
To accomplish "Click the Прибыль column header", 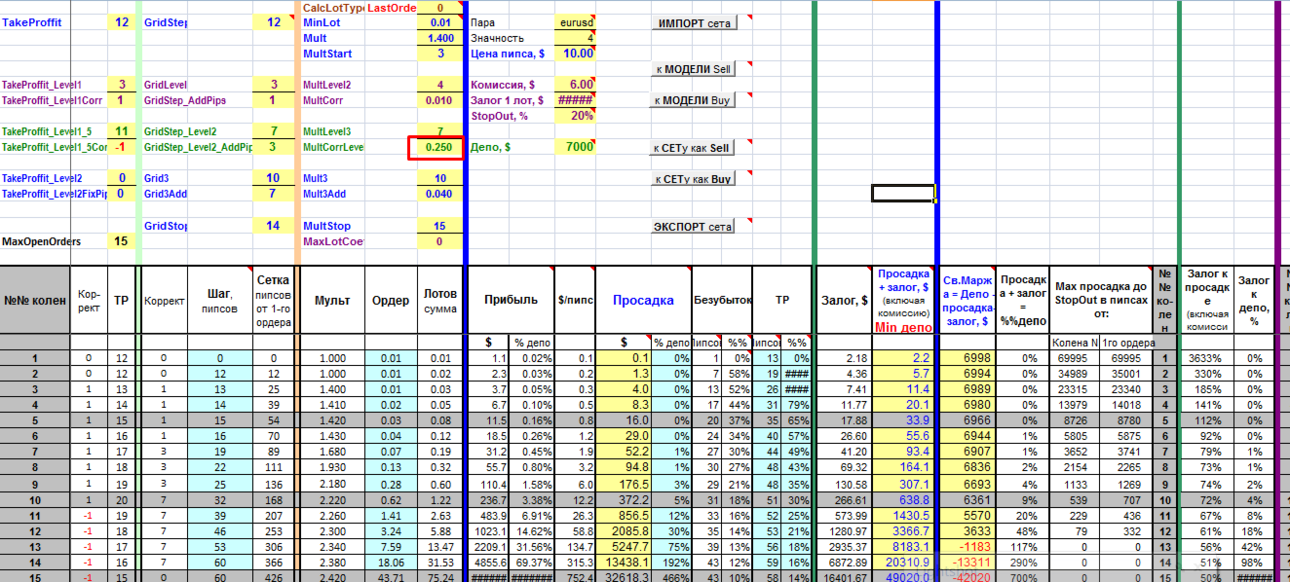I will tap(511, 300).
